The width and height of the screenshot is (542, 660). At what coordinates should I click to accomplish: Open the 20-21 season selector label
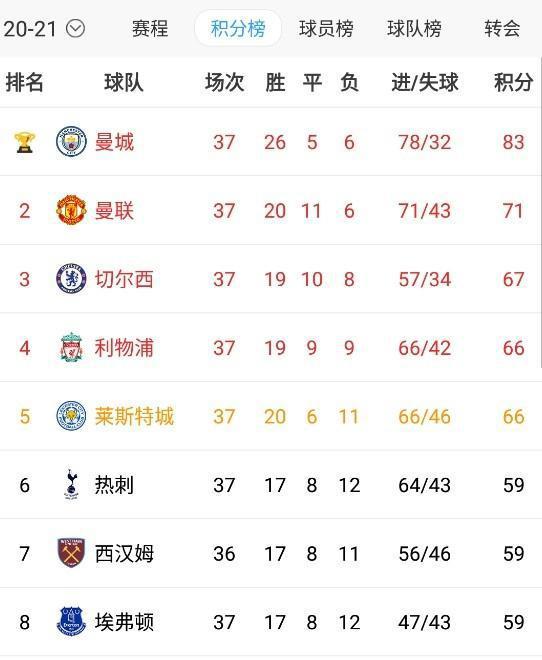(29, 29)
